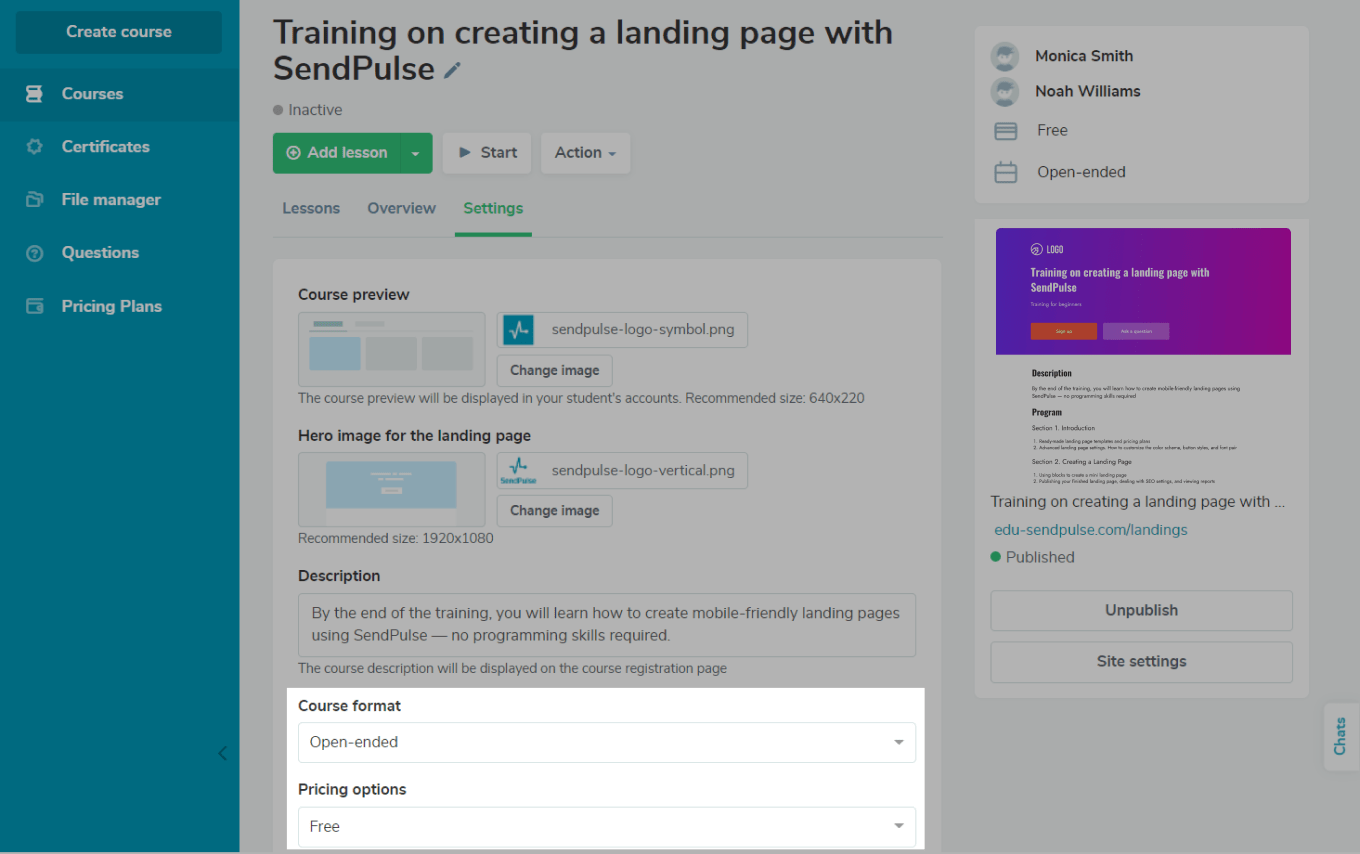Click the Pricing Plans wallet icon

[34, 306]
